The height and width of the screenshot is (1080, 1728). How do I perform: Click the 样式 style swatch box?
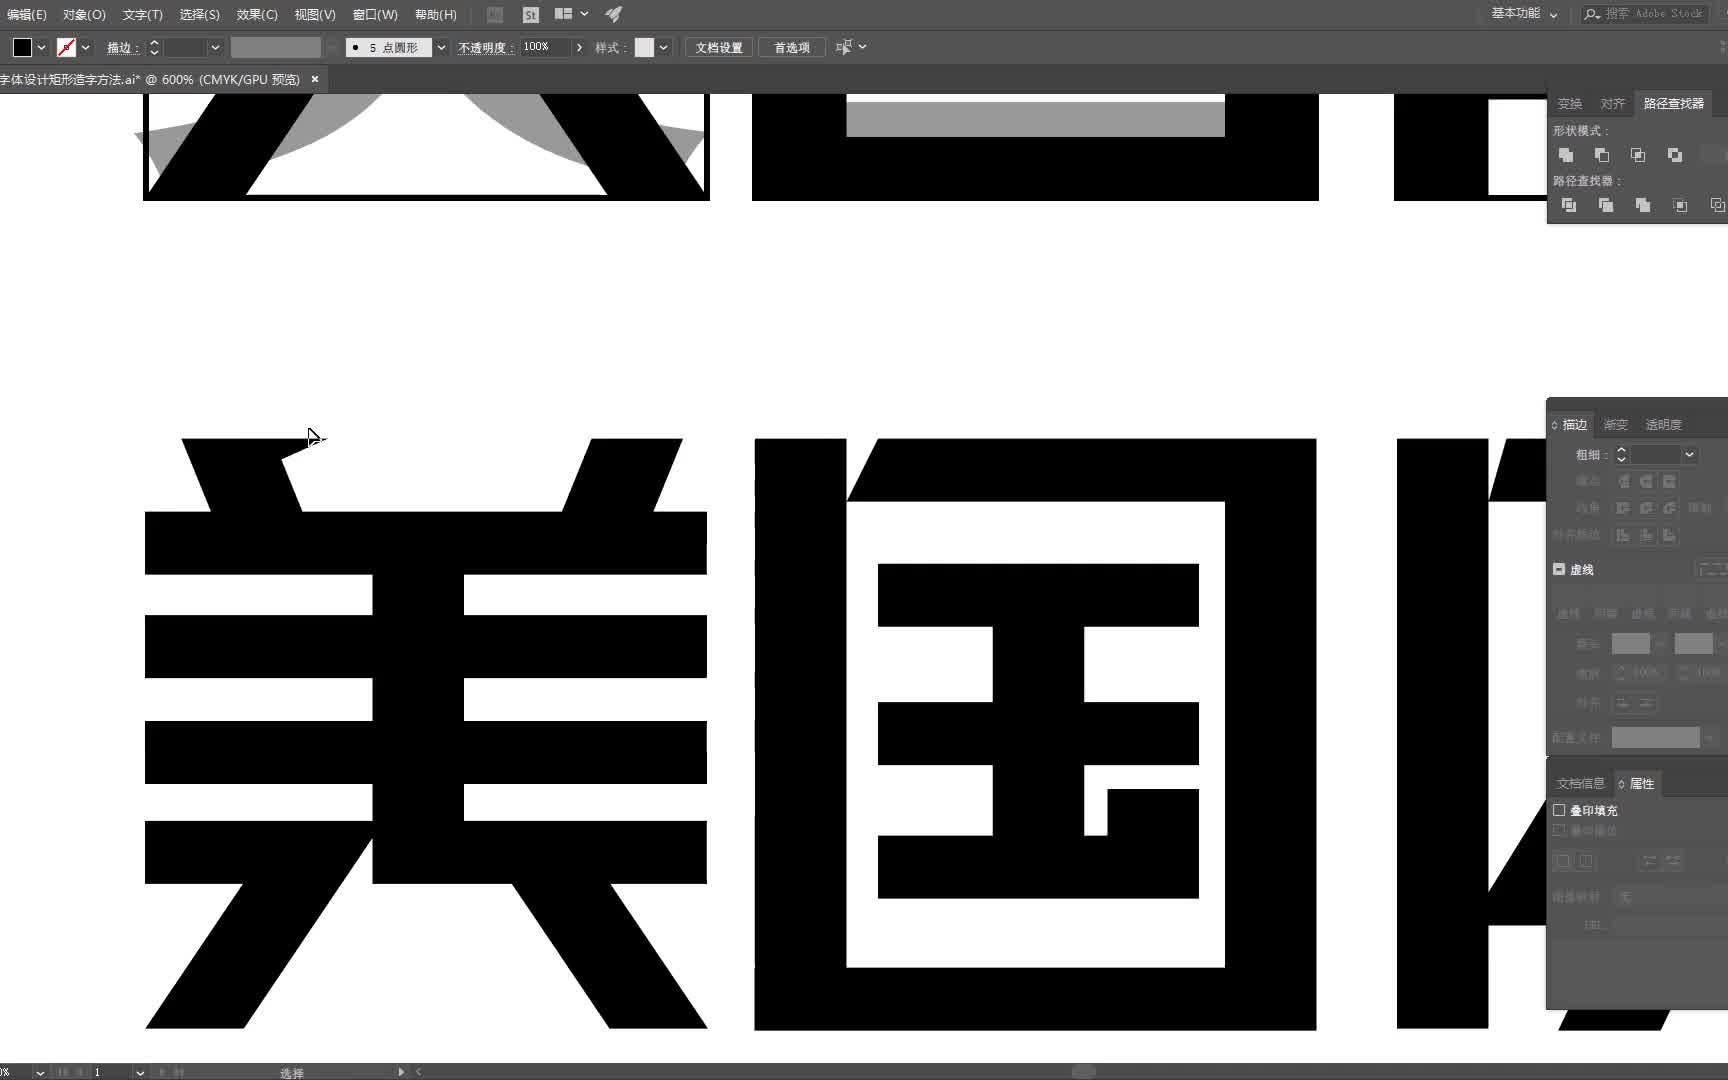point(644,47)
